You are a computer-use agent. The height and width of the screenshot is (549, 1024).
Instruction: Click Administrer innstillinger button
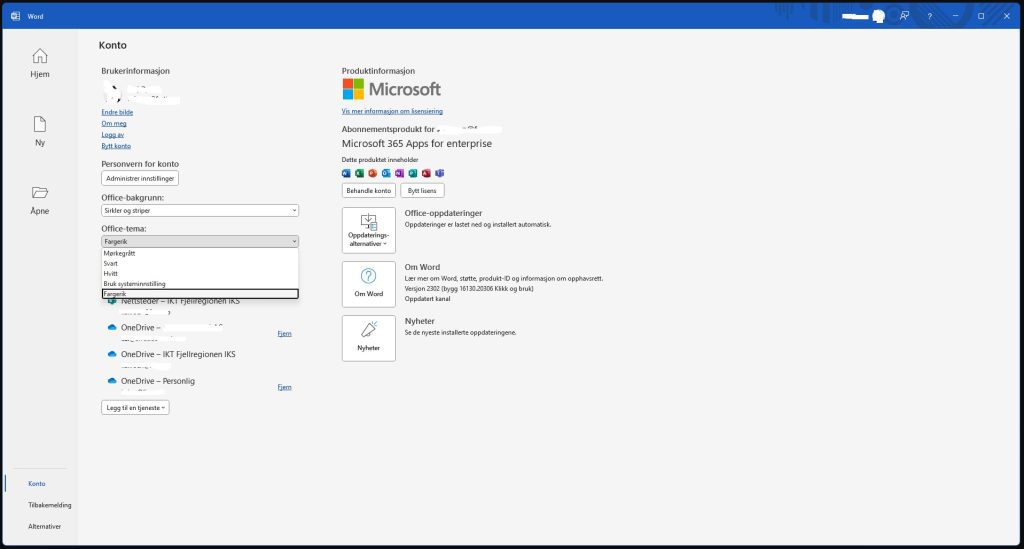click(140, 178)
